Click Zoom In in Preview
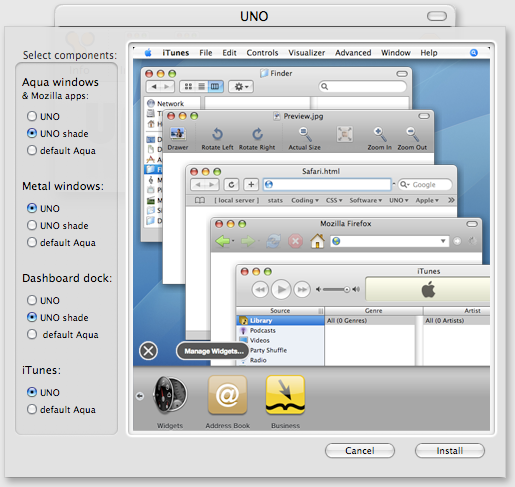Image resolution: width=515 pixels, height=487 pixels. pyautogui.click(x=379, y=138)
